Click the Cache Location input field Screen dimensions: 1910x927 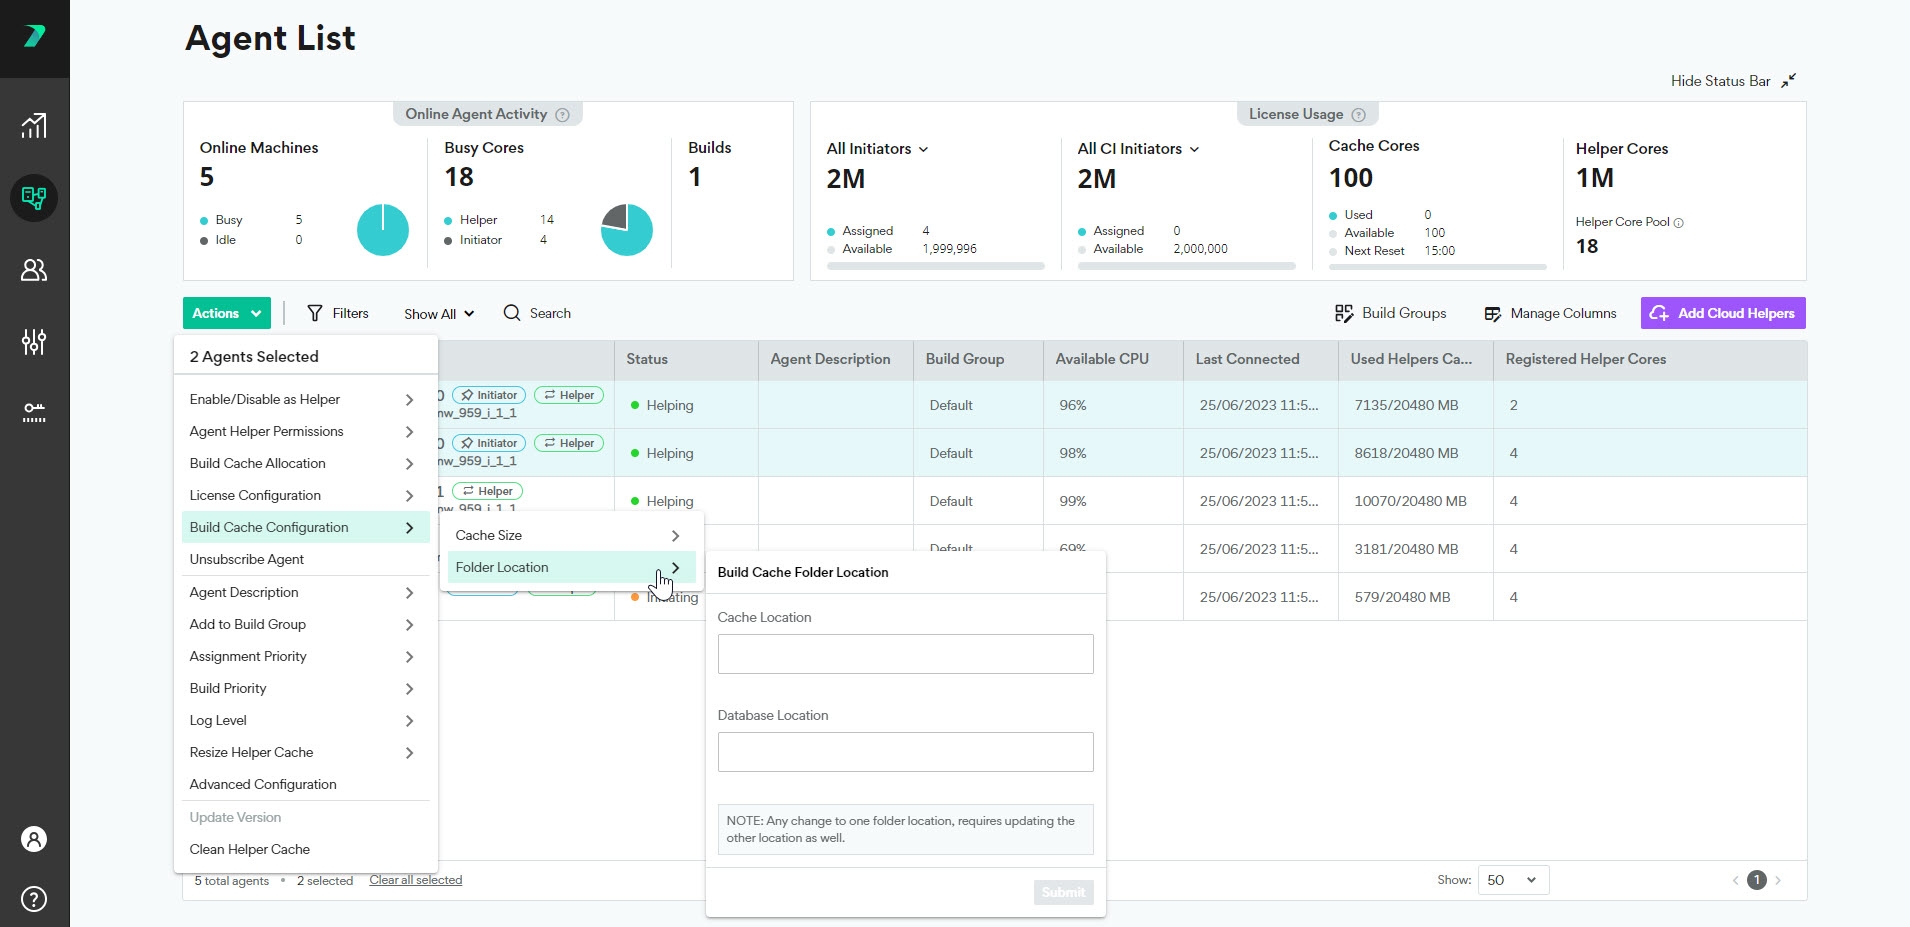coord(905,654)
